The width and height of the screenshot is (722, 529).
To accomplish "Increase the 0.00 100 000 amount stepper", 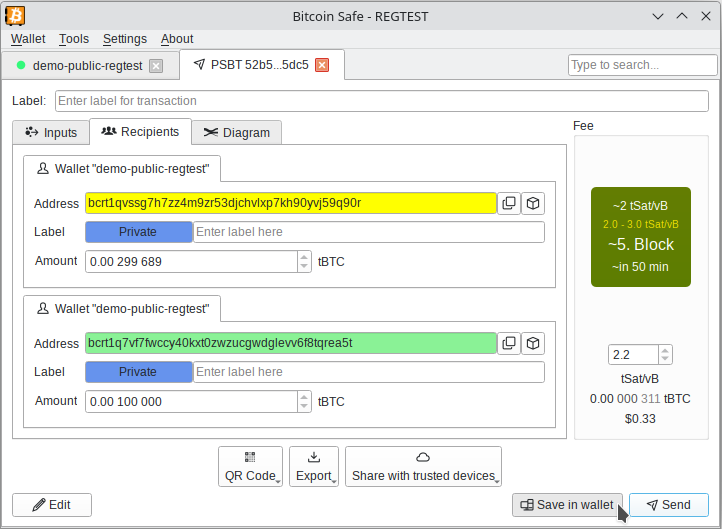I will [x=304, y=397].
